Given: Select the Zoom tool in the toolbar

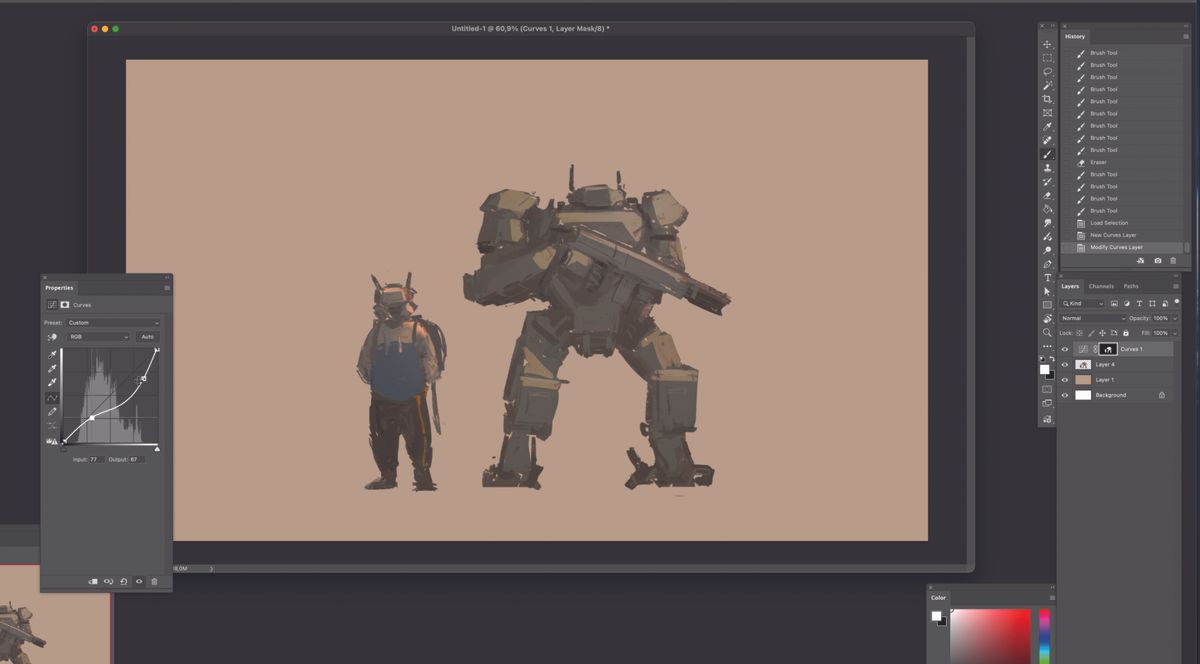Looking at the screenshot, I should pos(1047,332).
